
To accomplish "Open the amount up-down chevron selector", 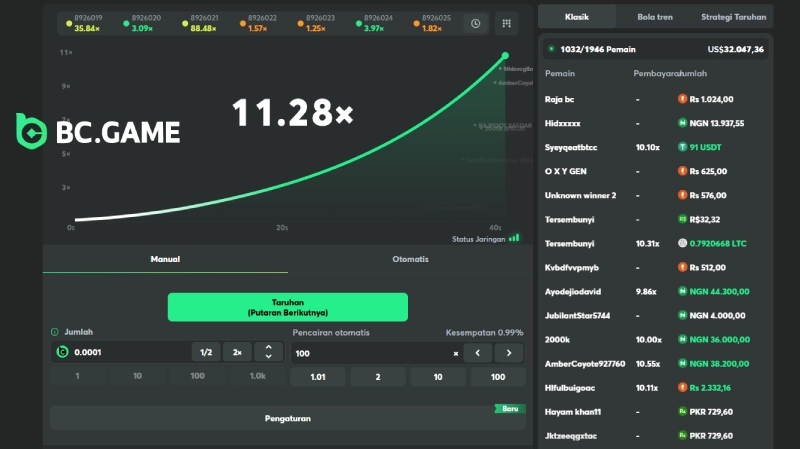I will pos(268,352).
